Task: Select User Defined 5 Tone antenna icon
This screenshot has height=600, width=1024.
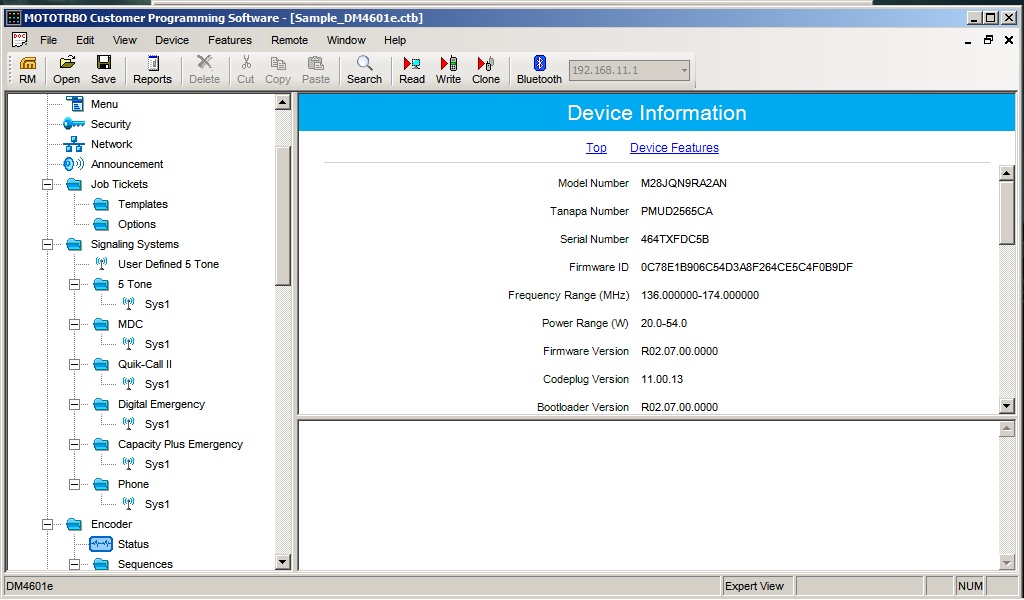Action: (101, 264)
